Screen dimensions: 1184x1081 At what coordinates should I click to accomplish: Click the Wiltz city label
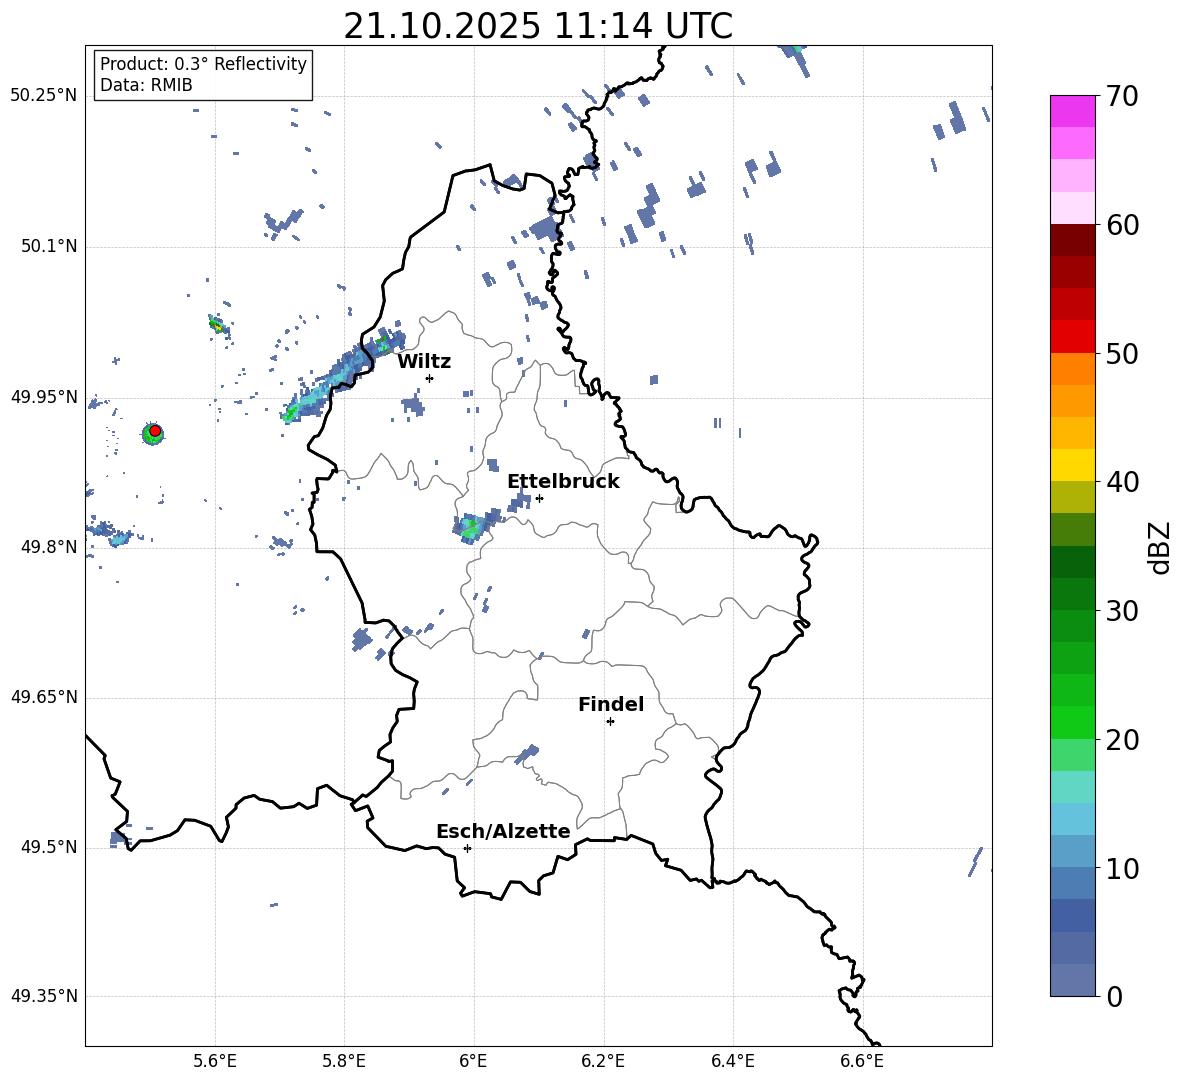[424, 362]
